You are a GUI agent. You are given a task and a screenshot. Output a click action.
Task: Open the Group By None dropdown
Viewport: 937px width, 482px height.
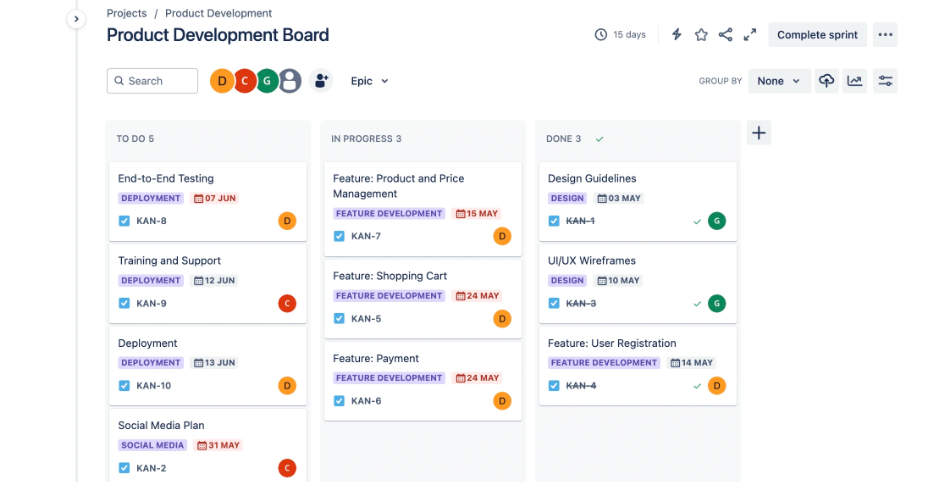coord(779,81)
